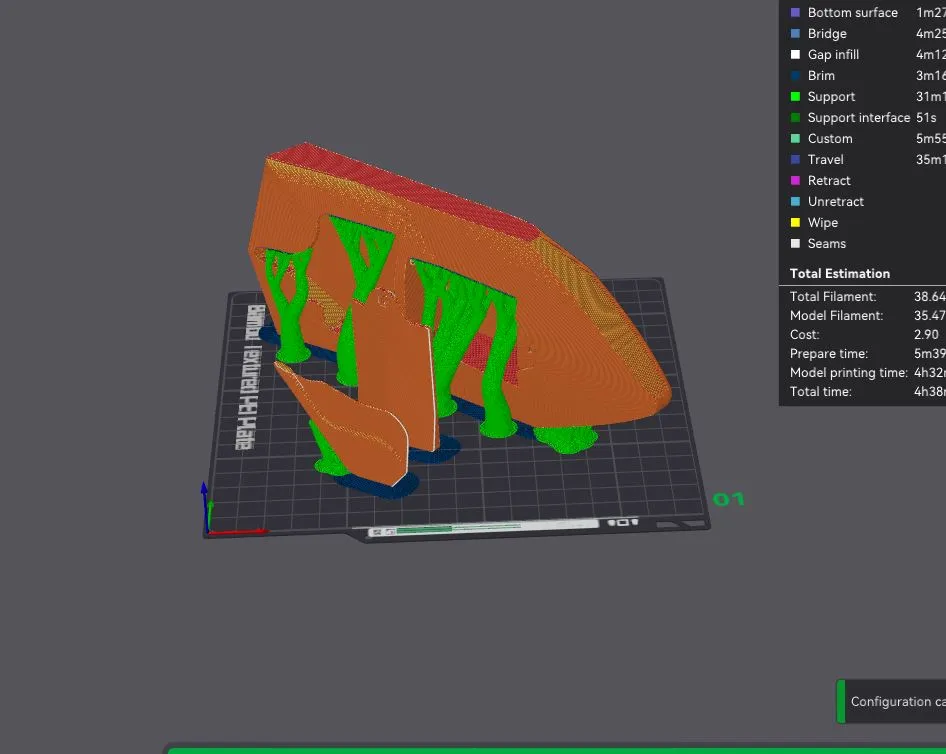
Task: Click the Support legend icon
Action: (x=795, y=96)
